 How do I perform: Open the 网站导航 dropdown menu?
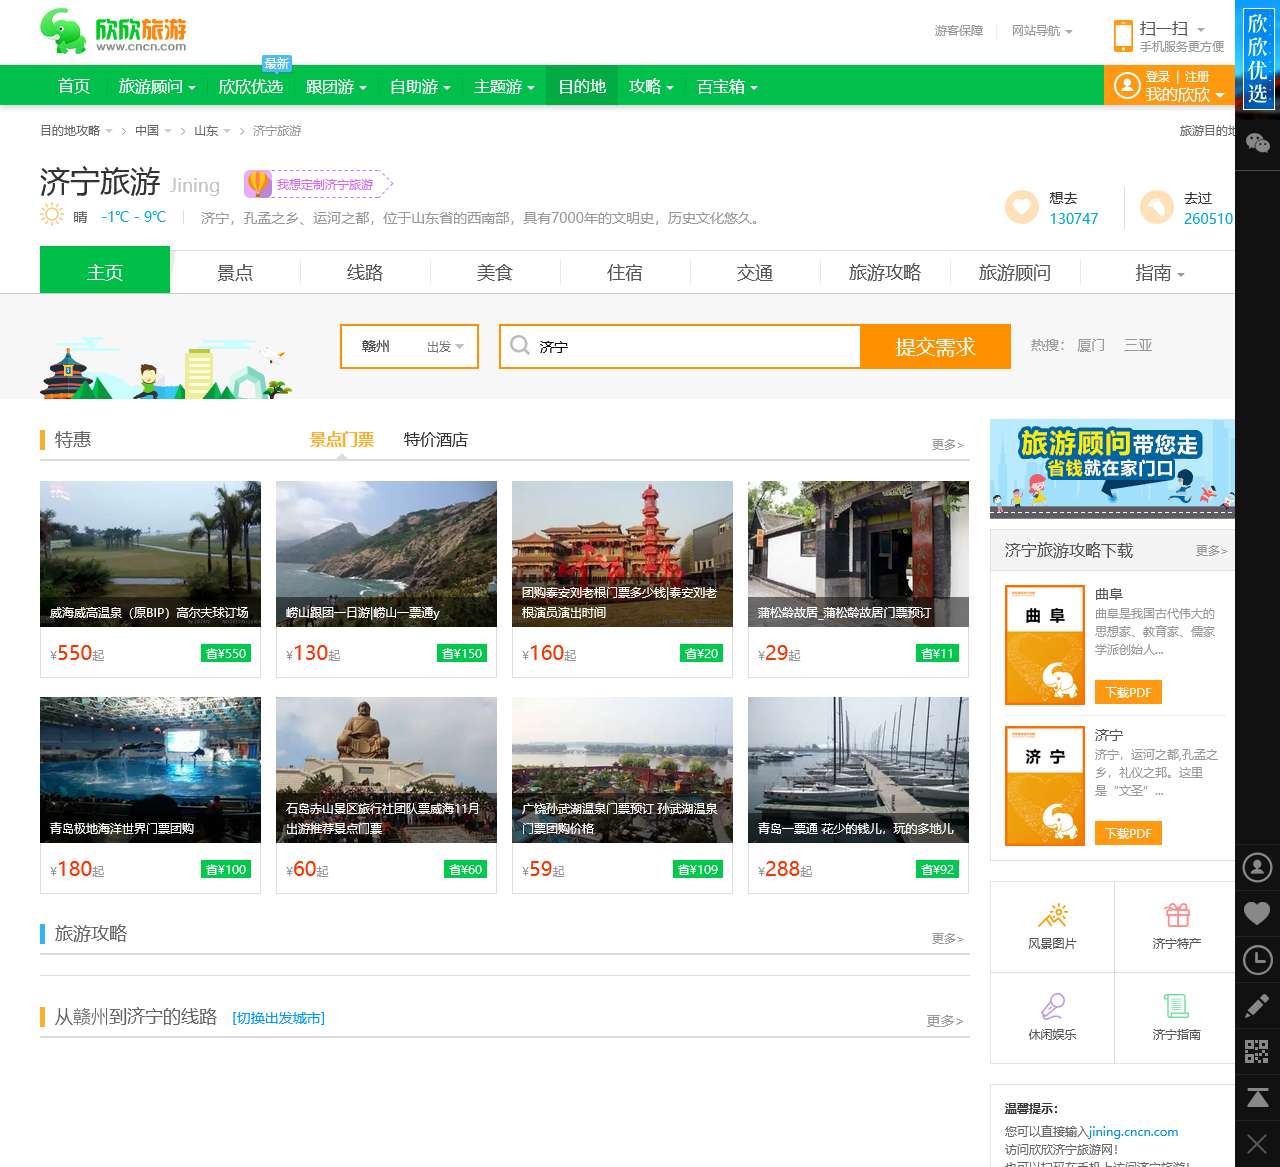pos(1035,31)
